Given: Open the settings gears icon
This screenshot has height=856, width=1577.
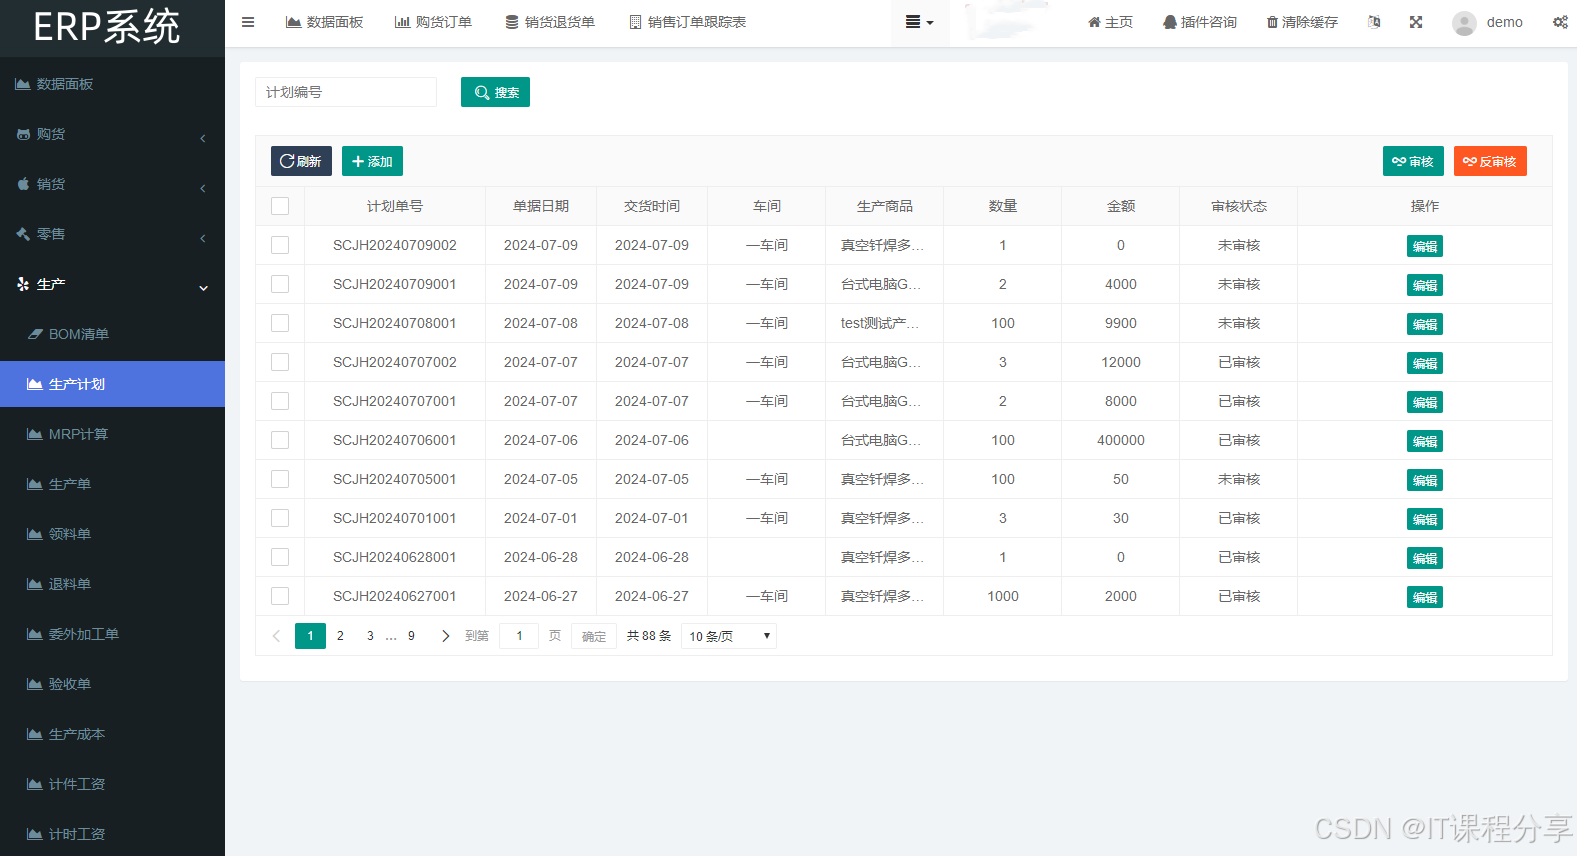Looking at the screenshot, I should tap(1560, 22).
